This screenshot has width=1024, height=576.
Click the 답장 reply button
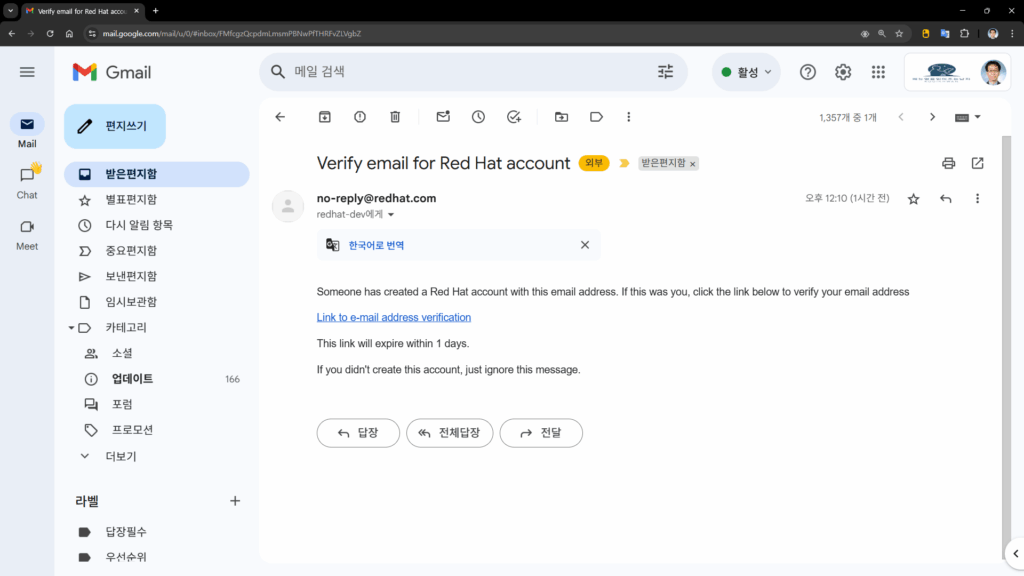358,433
